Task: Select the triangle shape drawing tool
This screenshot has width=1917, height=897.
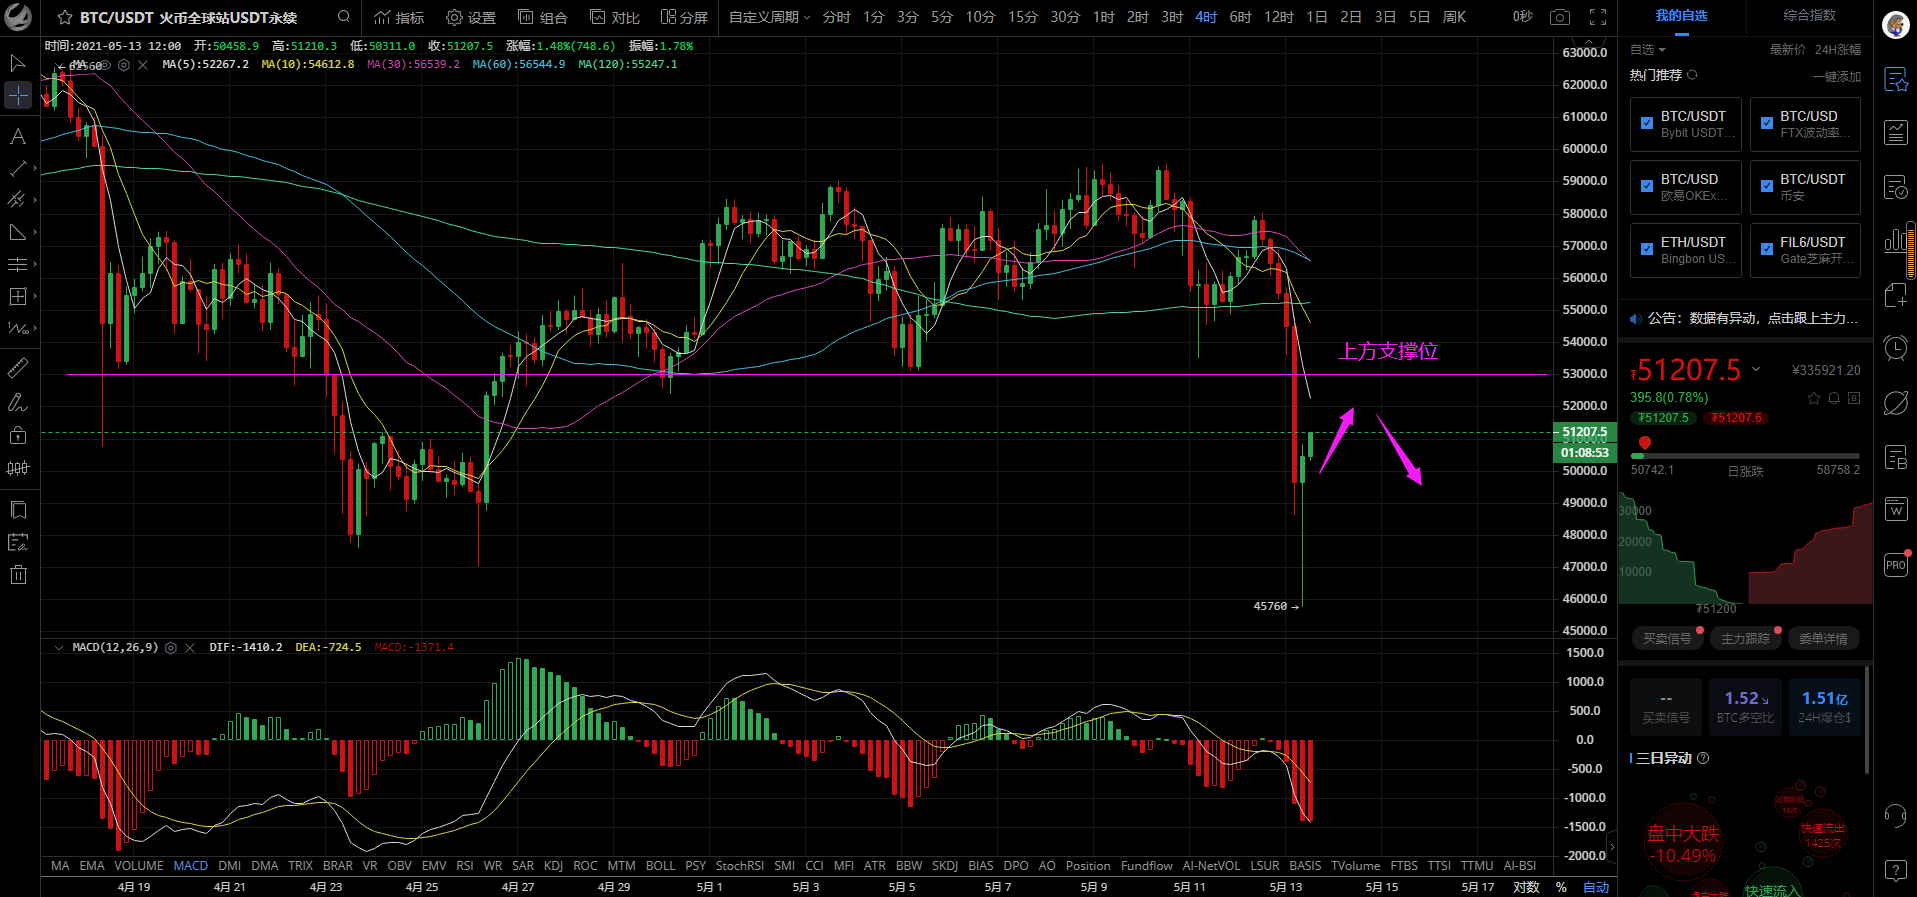Action: coord(18,232)
